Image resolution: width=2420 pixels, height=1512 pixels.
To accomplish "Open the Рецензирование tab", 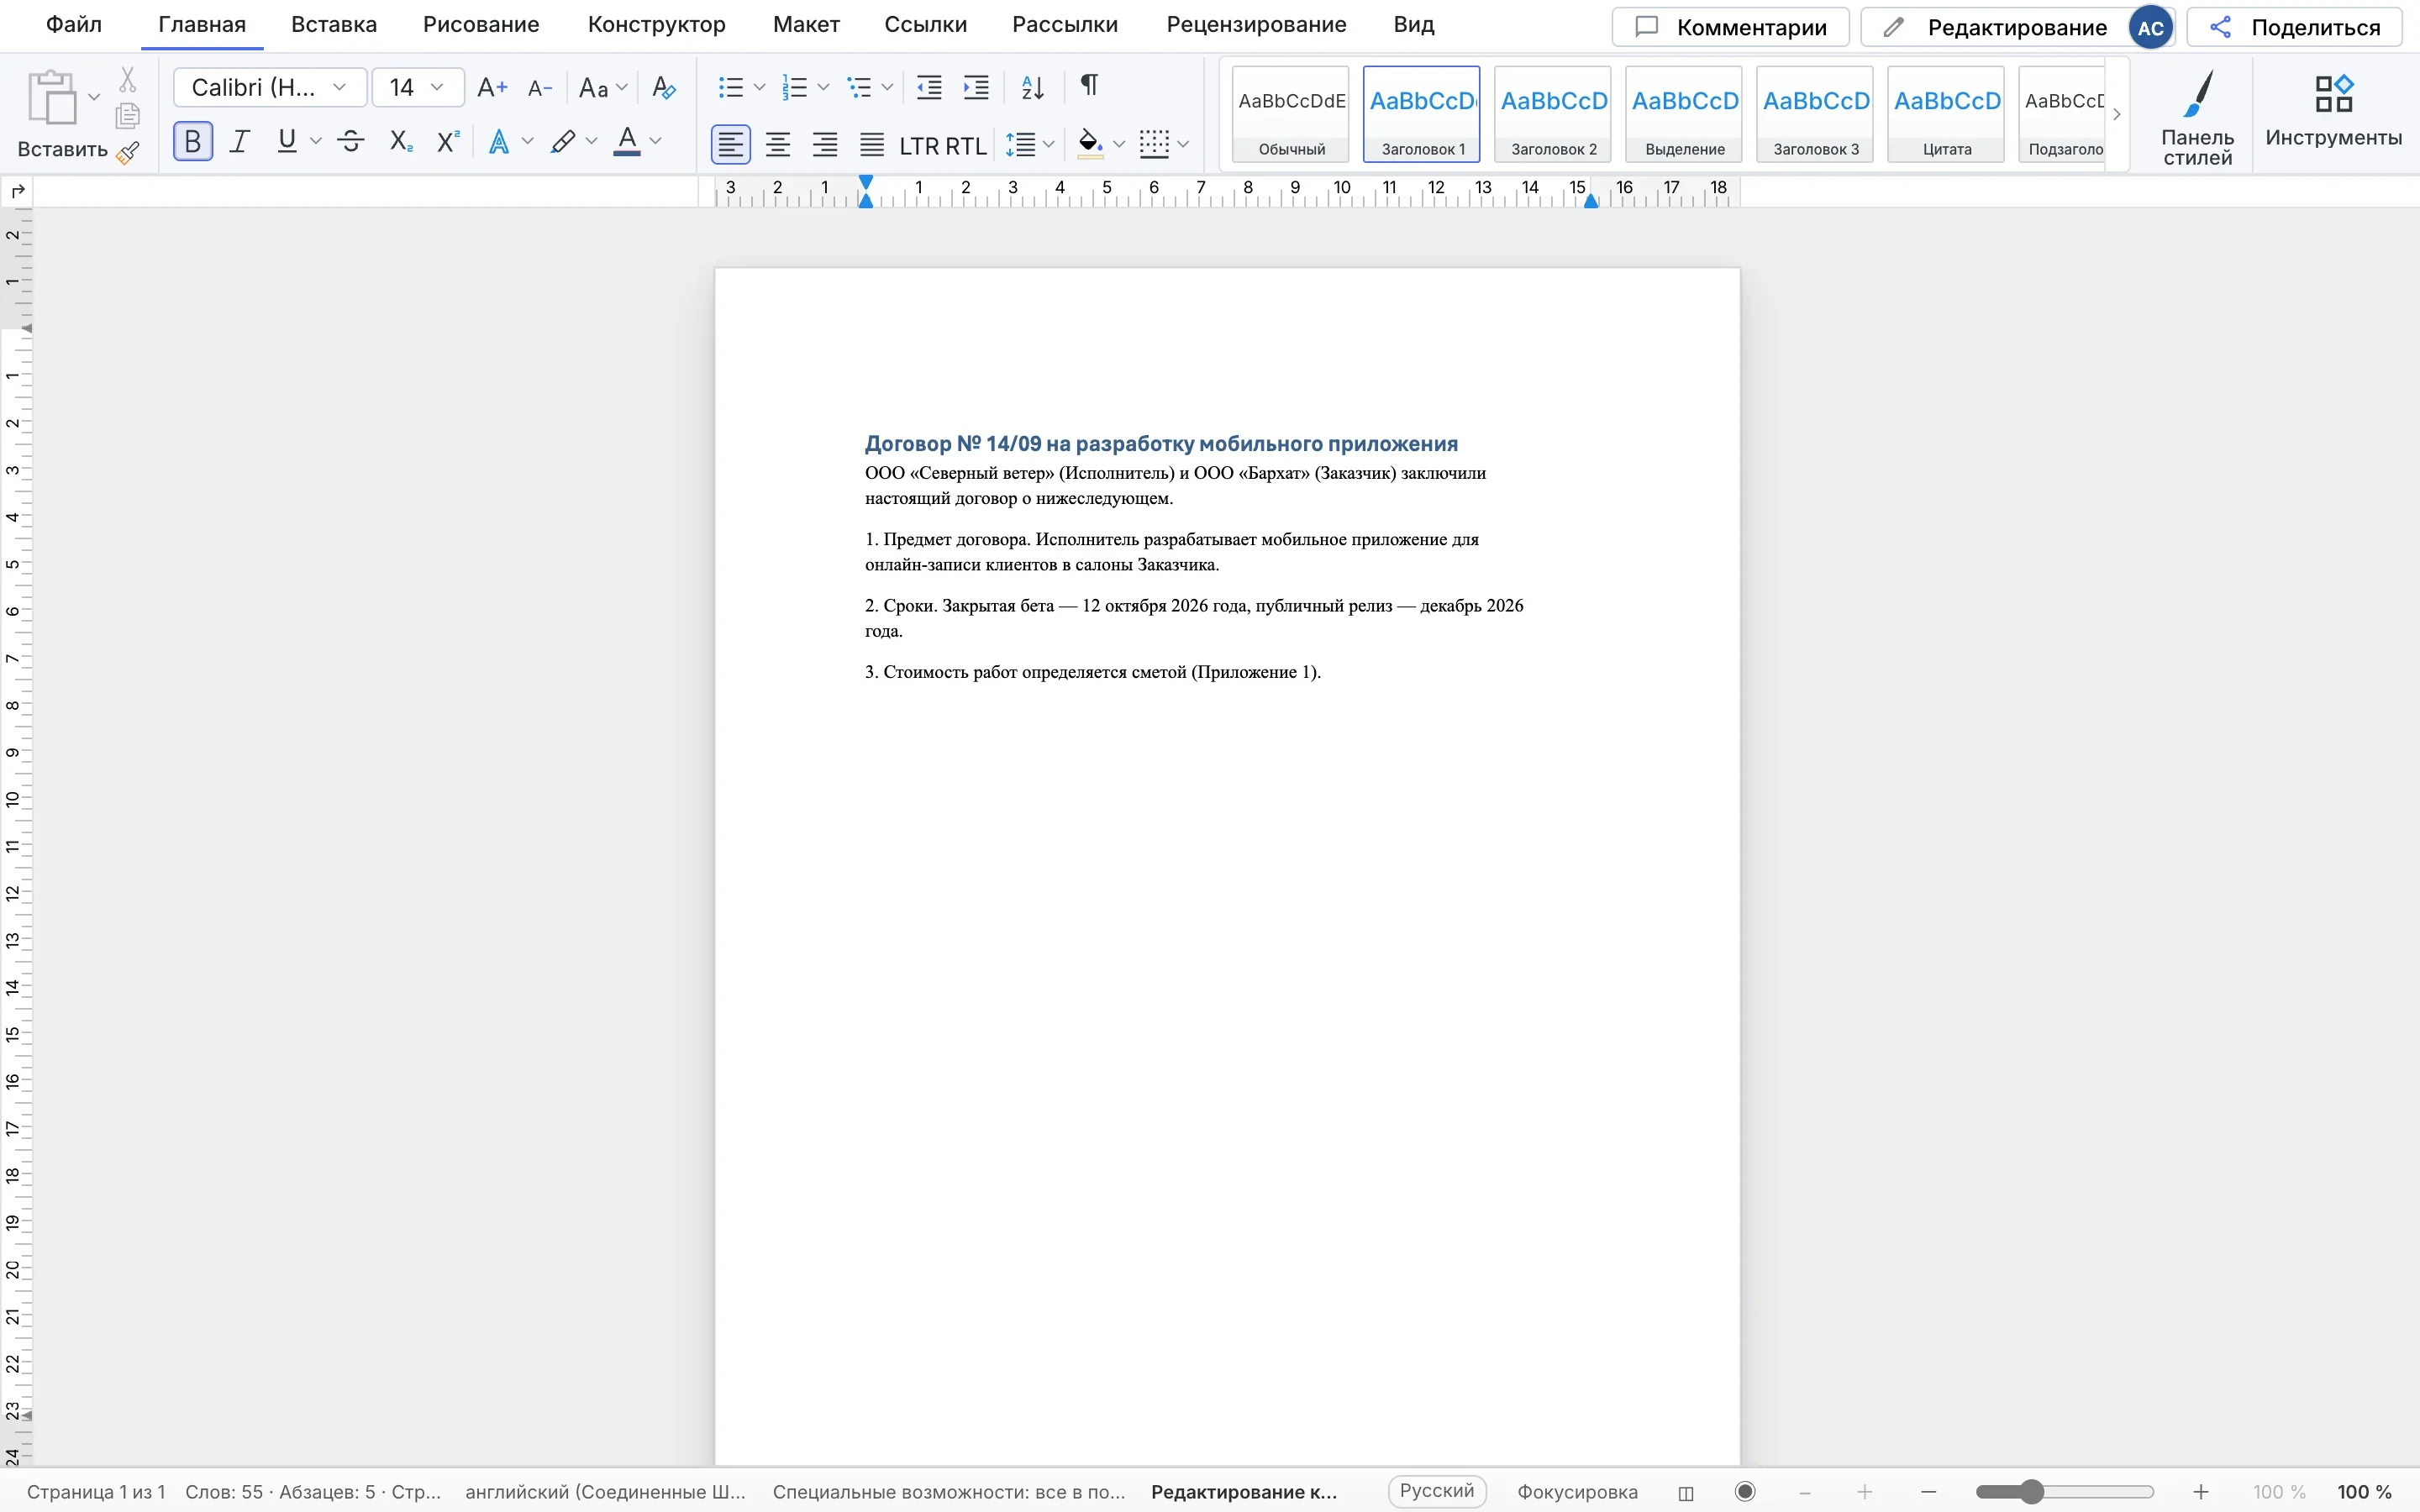I will click(x=1256, y=25).
